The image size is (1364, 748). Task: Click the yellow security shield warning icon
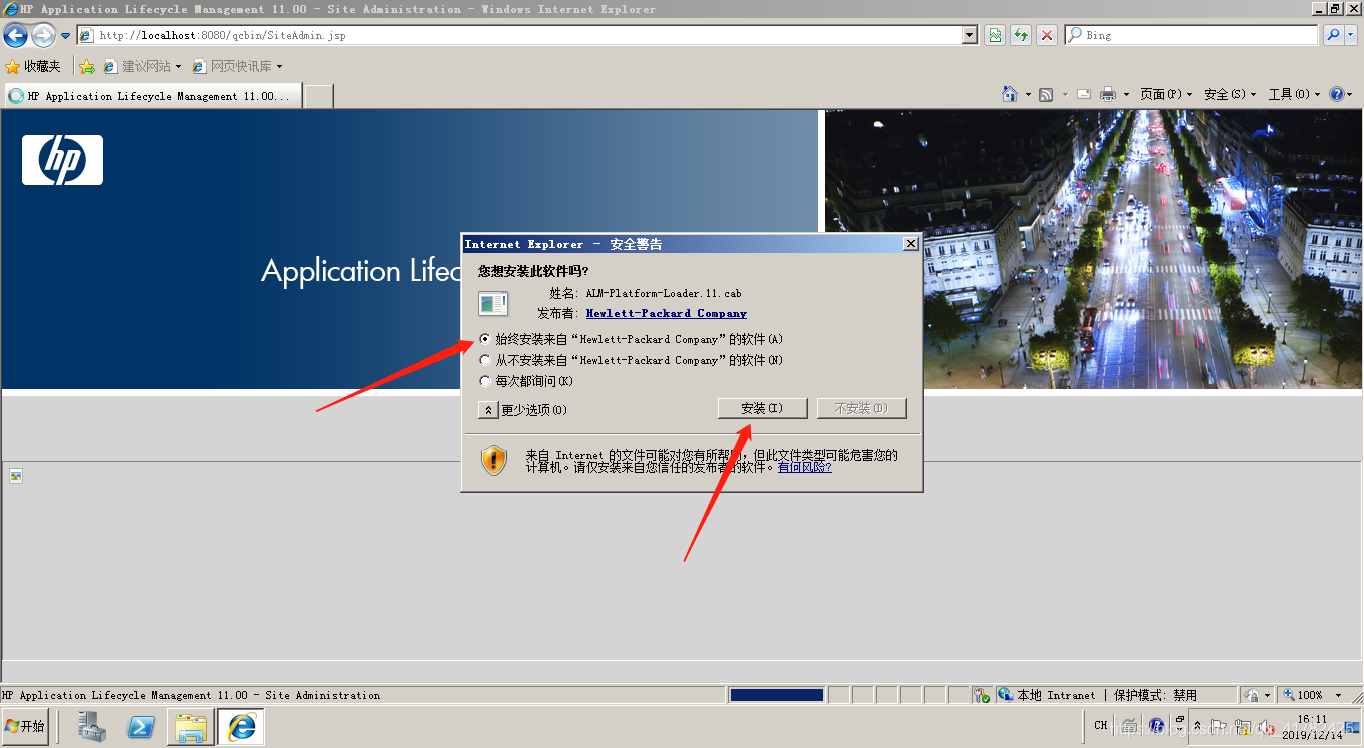pos(494,460)
